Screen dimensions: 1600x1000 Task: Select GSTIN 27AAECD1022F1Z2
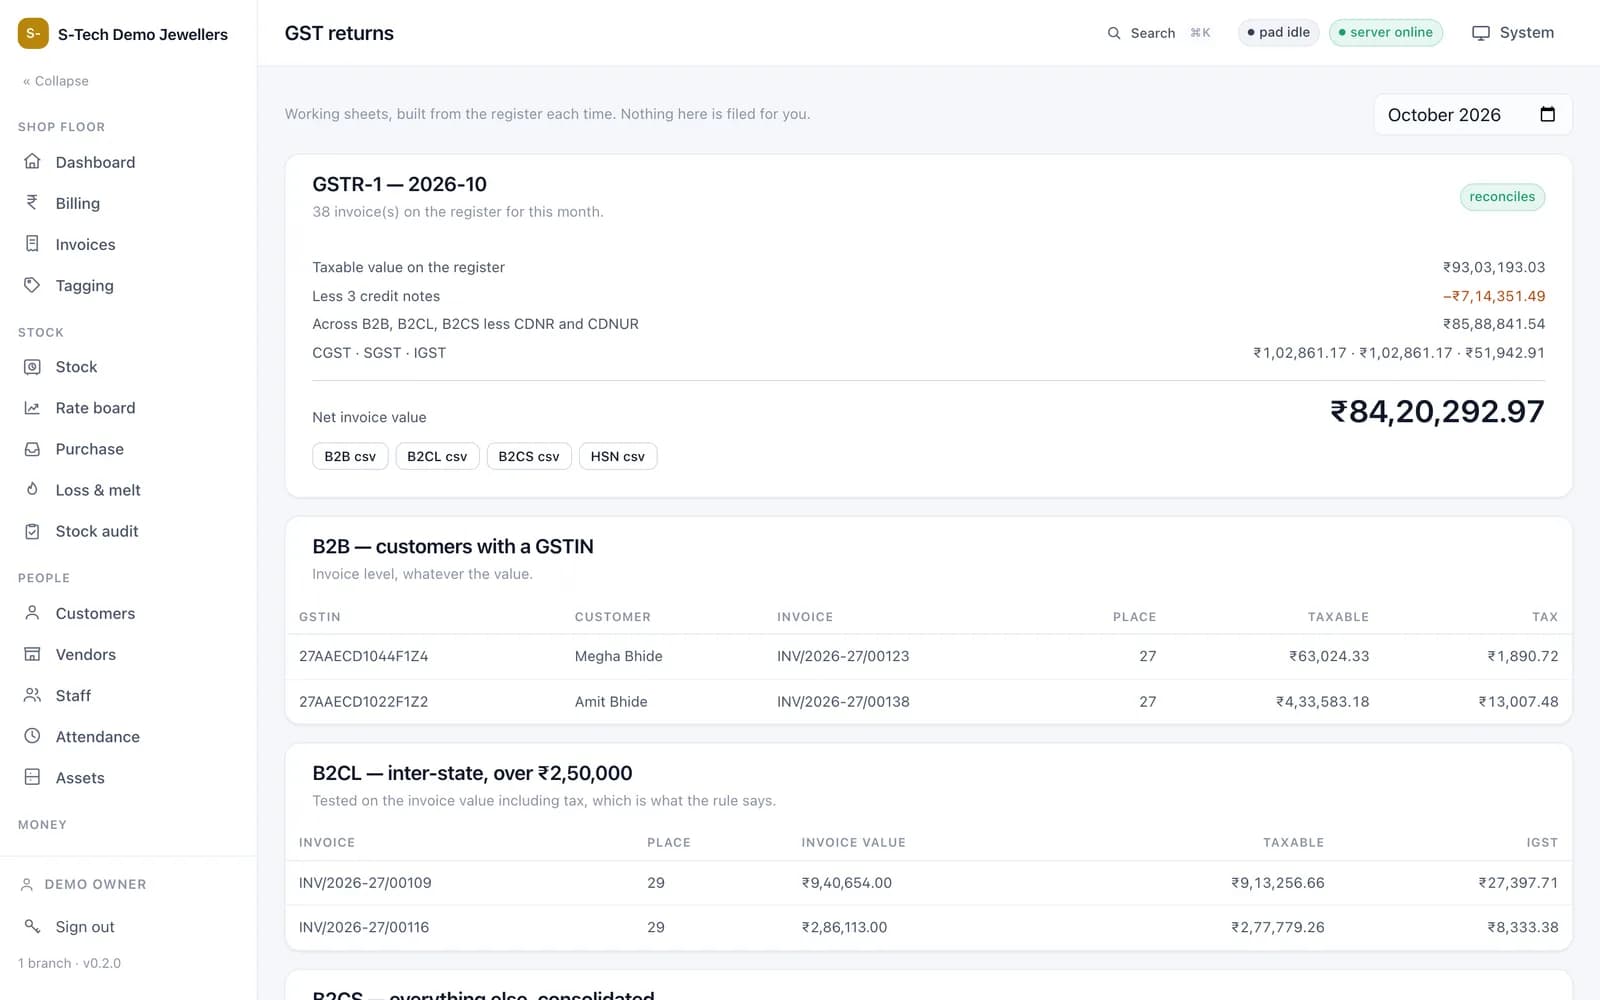(x=363, y=702)
